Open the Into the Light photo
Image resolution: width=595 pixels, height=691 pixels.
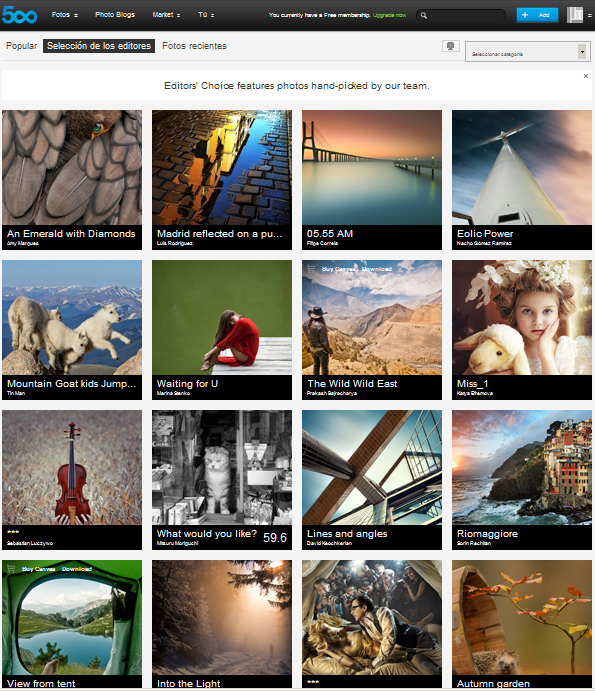[x=222, y=617]
